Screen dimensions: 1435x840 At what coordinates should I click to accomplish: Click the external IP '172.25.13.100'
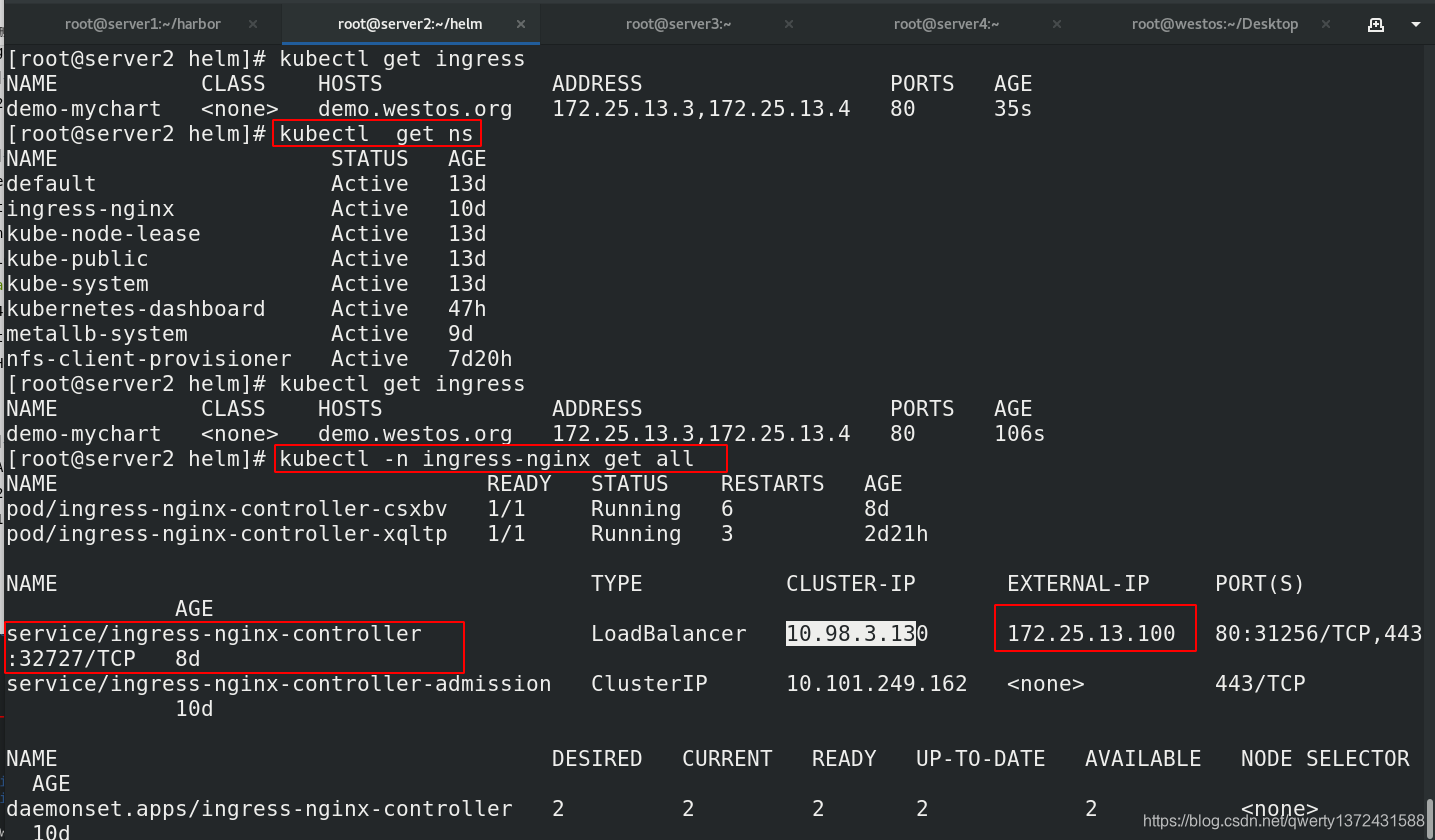(1091, 634)
